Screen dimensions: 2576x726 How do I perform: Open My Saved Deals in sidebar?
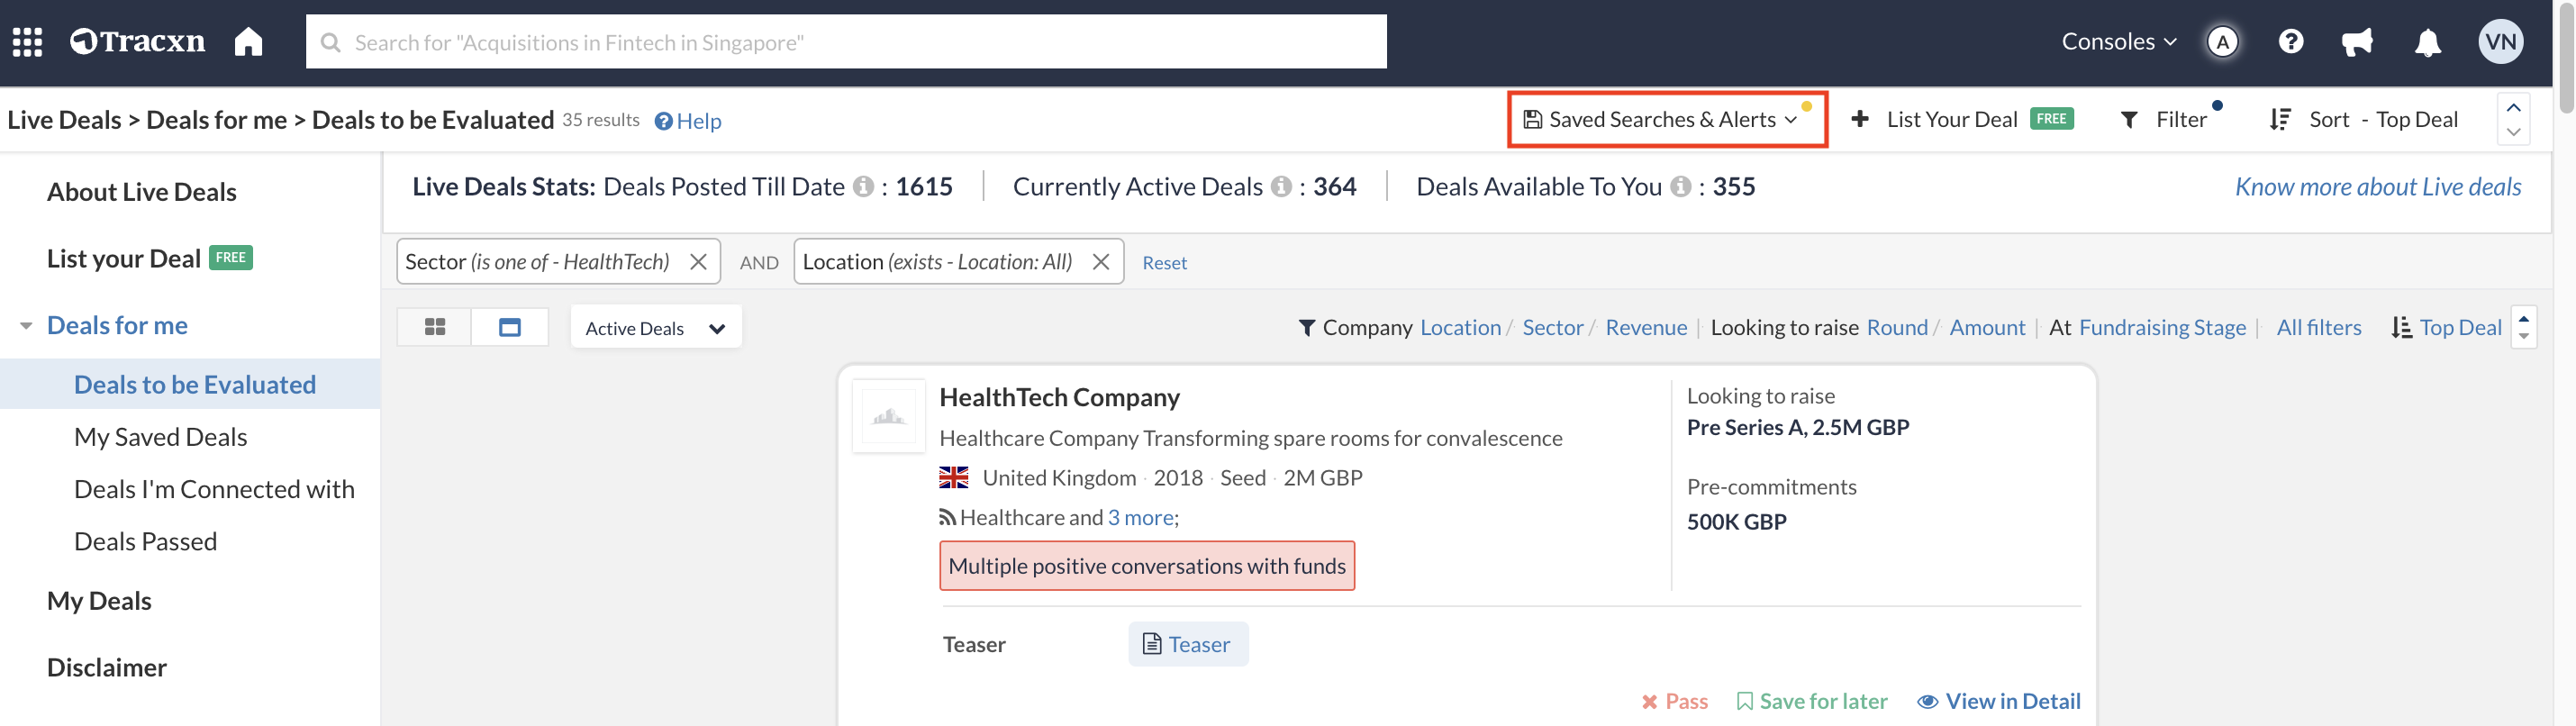(160, 437)
